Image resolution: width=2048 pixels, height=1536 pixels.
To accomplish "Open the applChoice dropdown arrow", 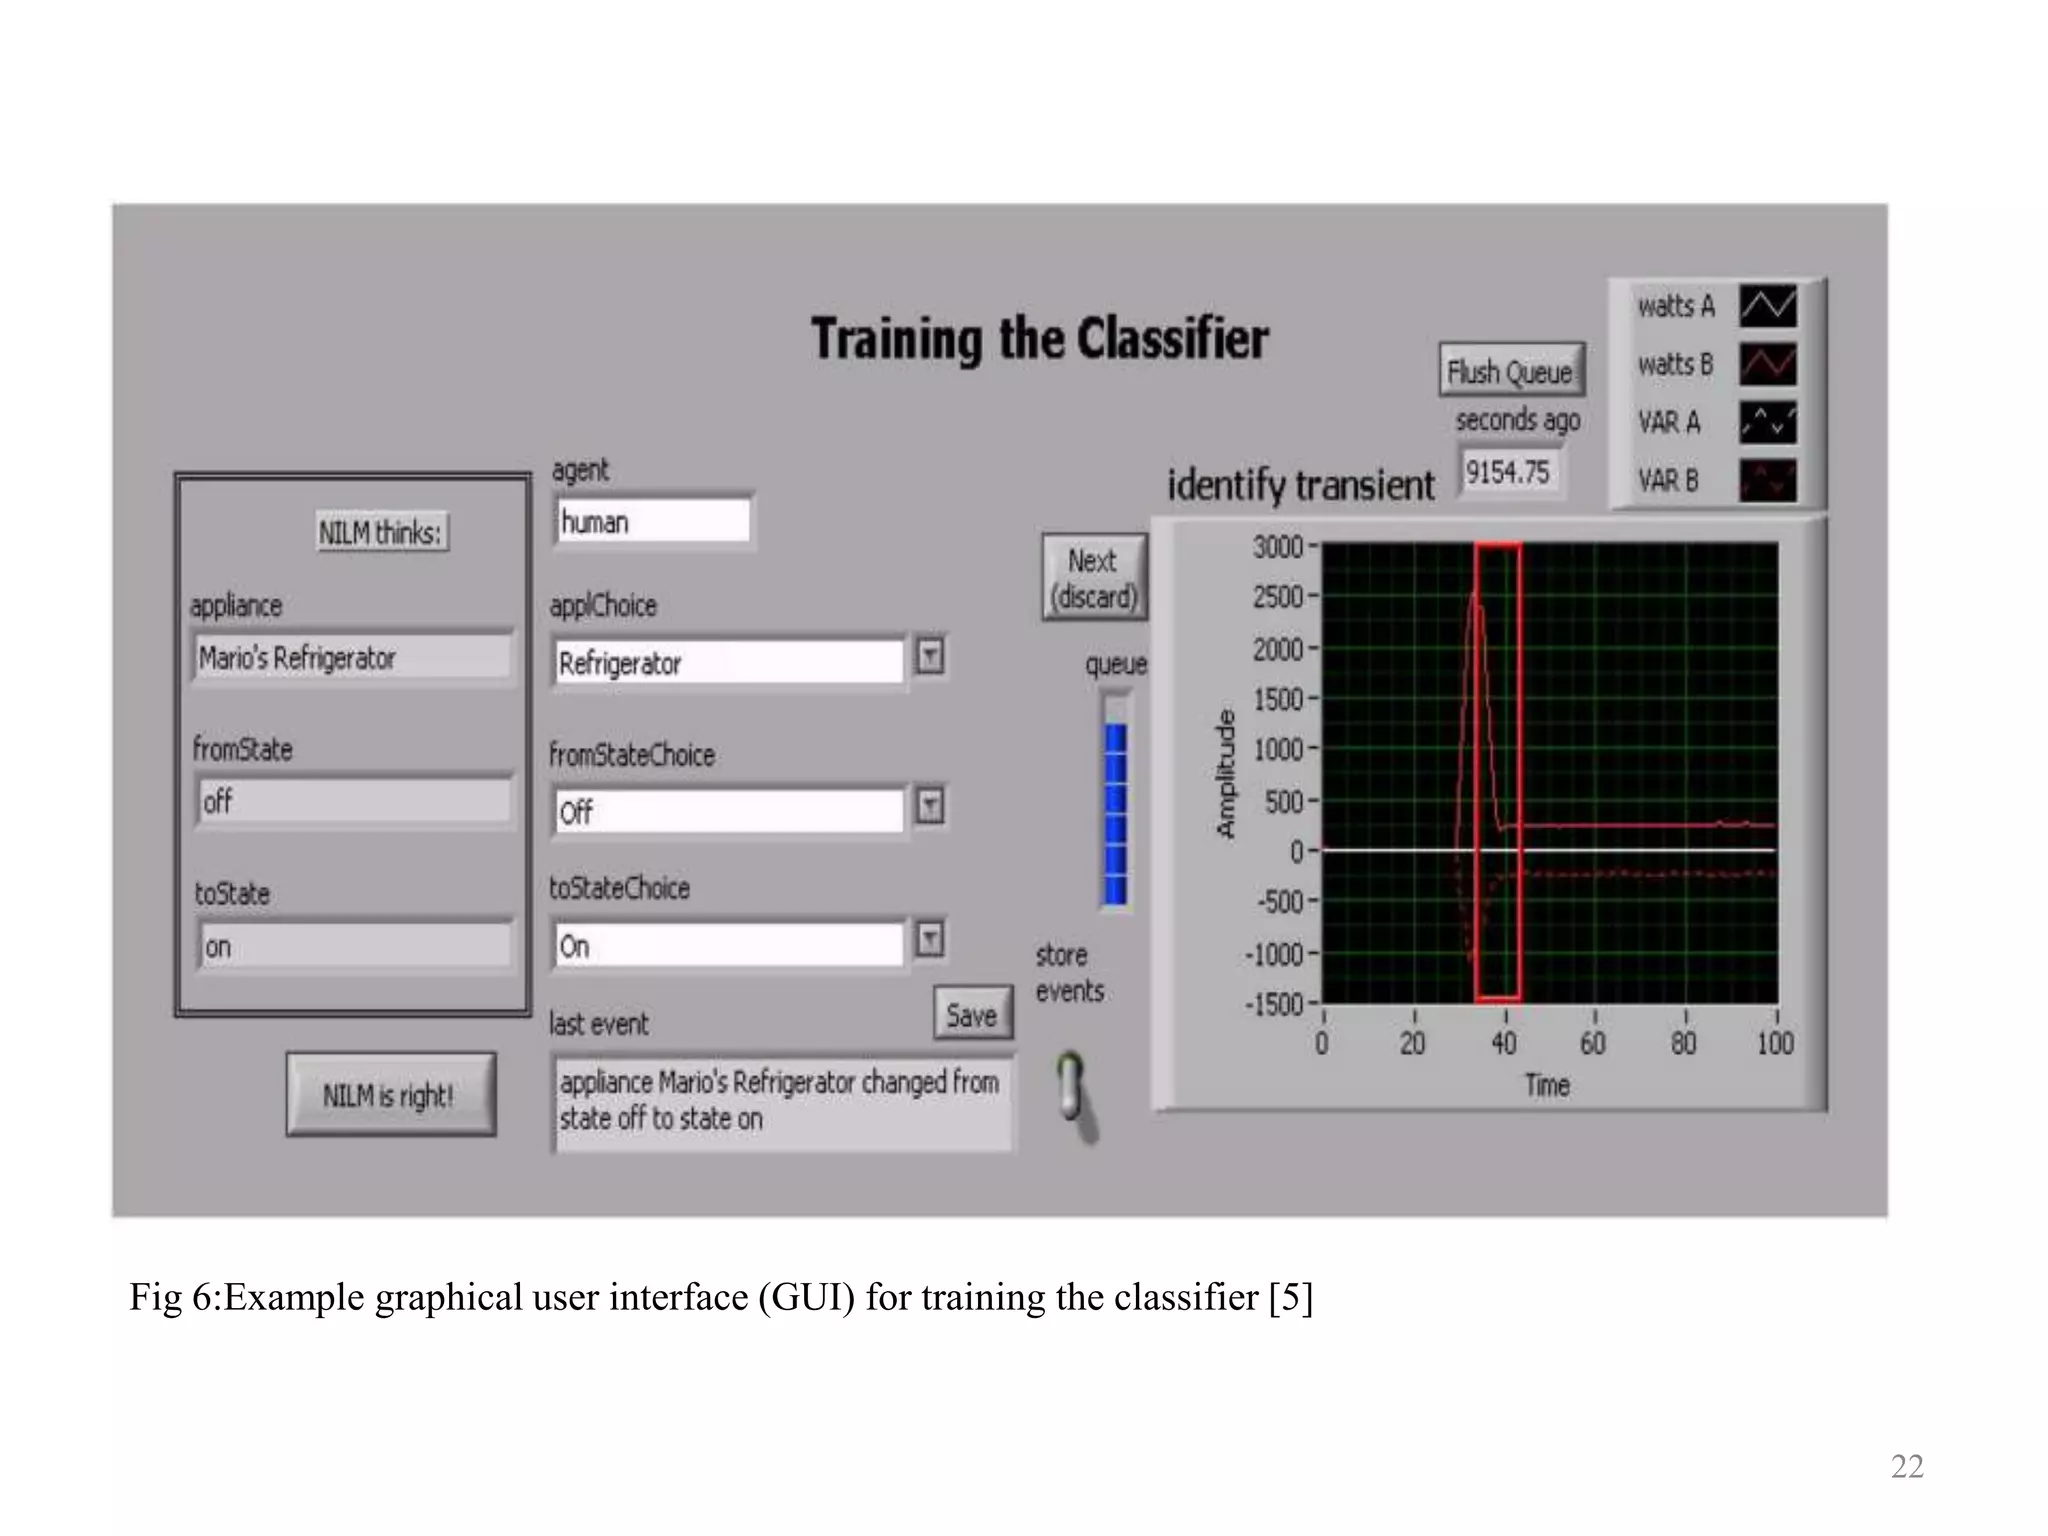I will click(930, 657).
